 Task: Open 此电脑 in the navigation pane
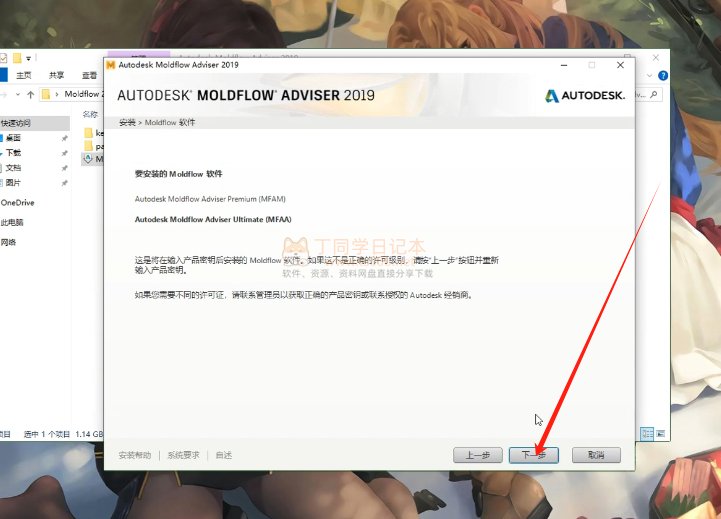click(x=12, y=222)
